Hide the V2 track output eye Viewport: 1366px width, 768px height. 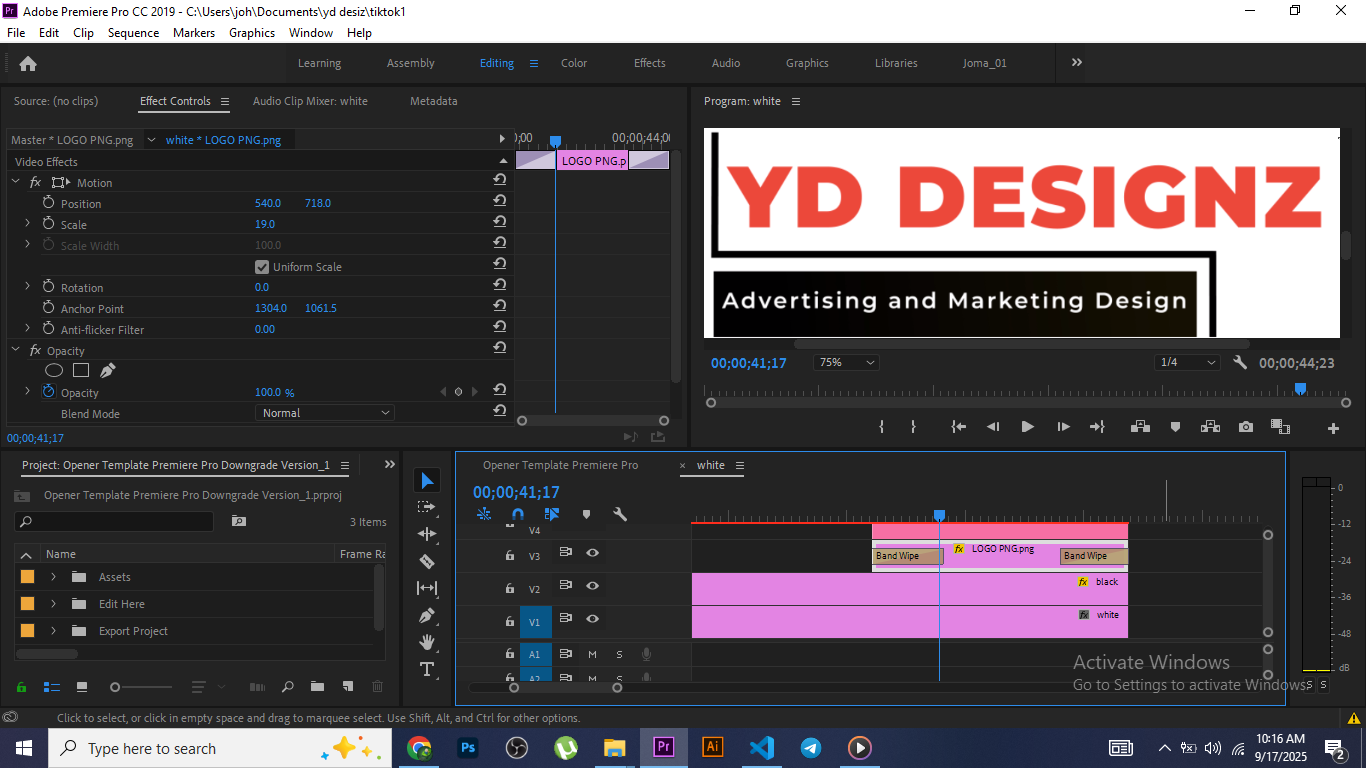[x=593, y=587]
